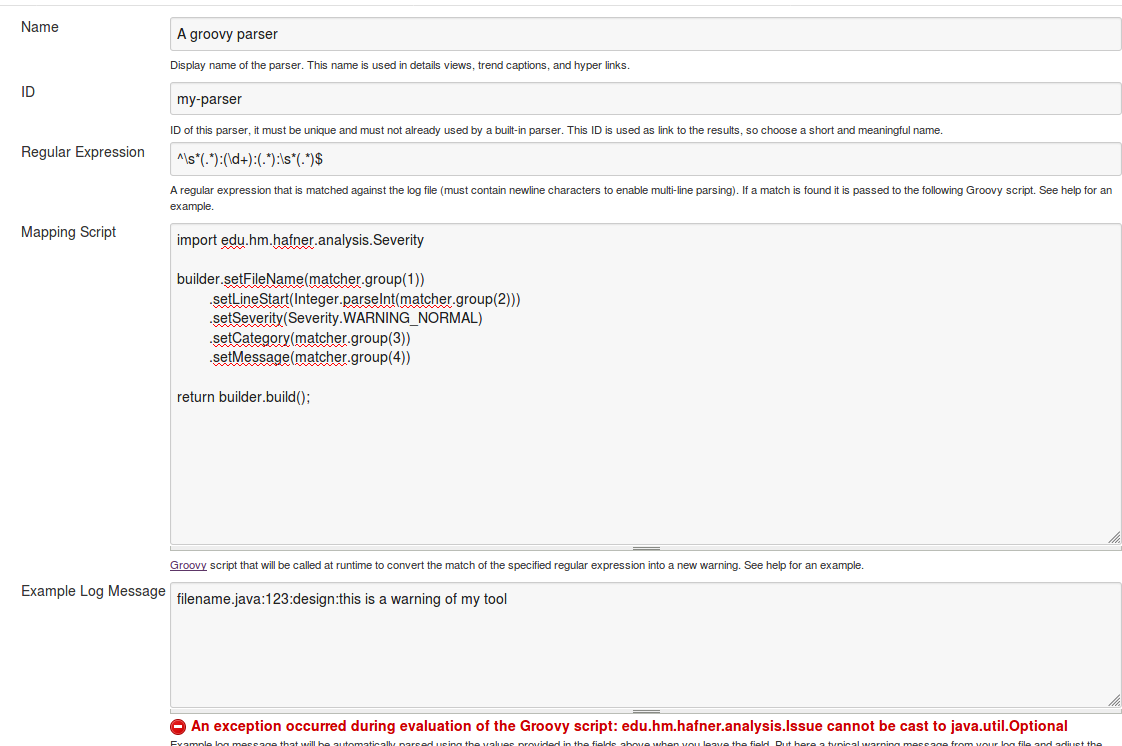
Task: Place cursor in the Regular Expression field
Action: pyautogui.click(x=645, y=159)
